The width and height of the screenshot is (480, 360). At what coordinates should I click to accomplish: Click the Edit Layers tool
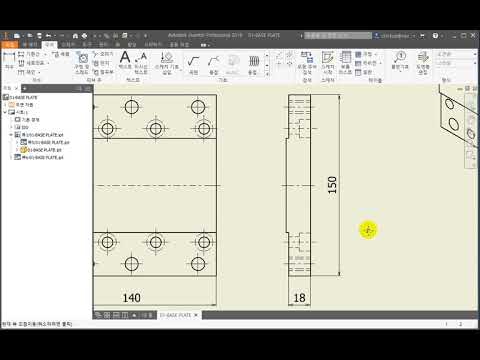click(x=423, y=63)
